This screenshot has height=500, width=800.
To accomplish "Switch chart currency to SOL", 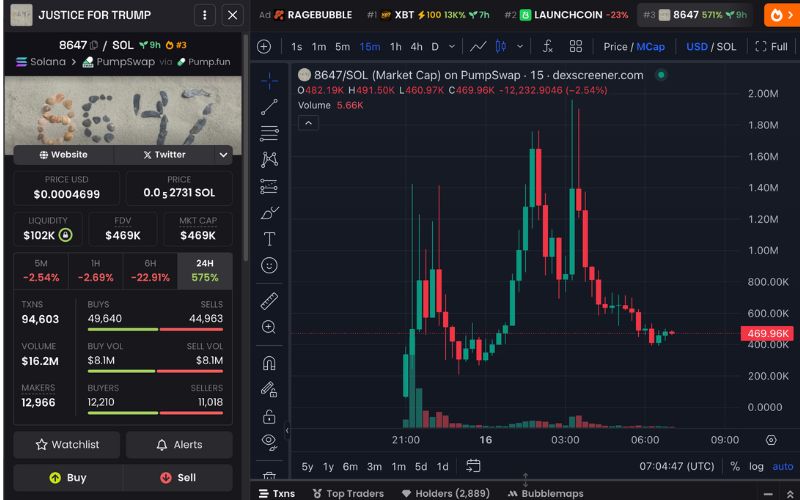I will pos(727,47).
